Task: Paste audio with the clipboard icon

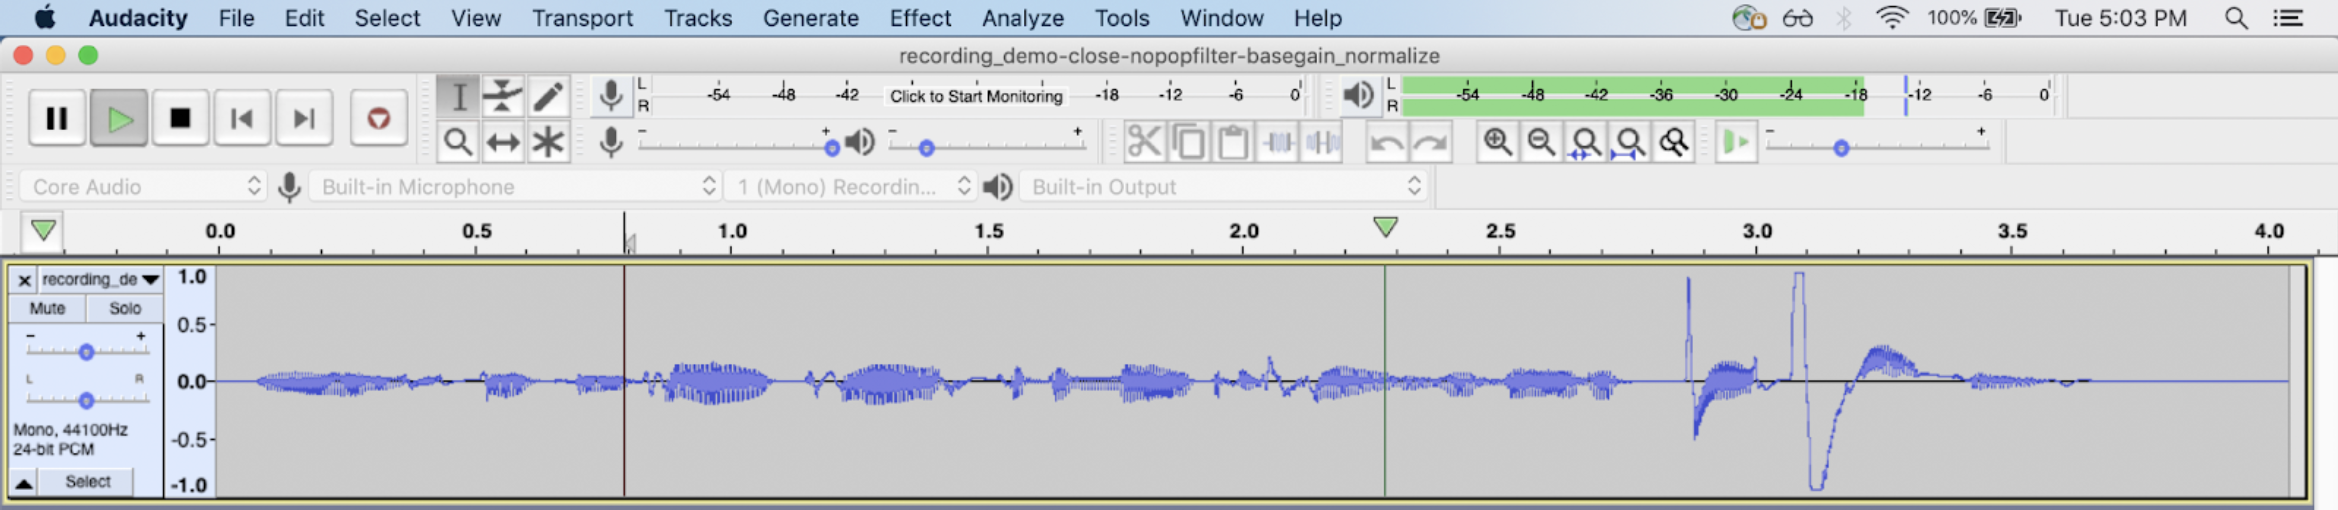Action: tap(1233, 142)
